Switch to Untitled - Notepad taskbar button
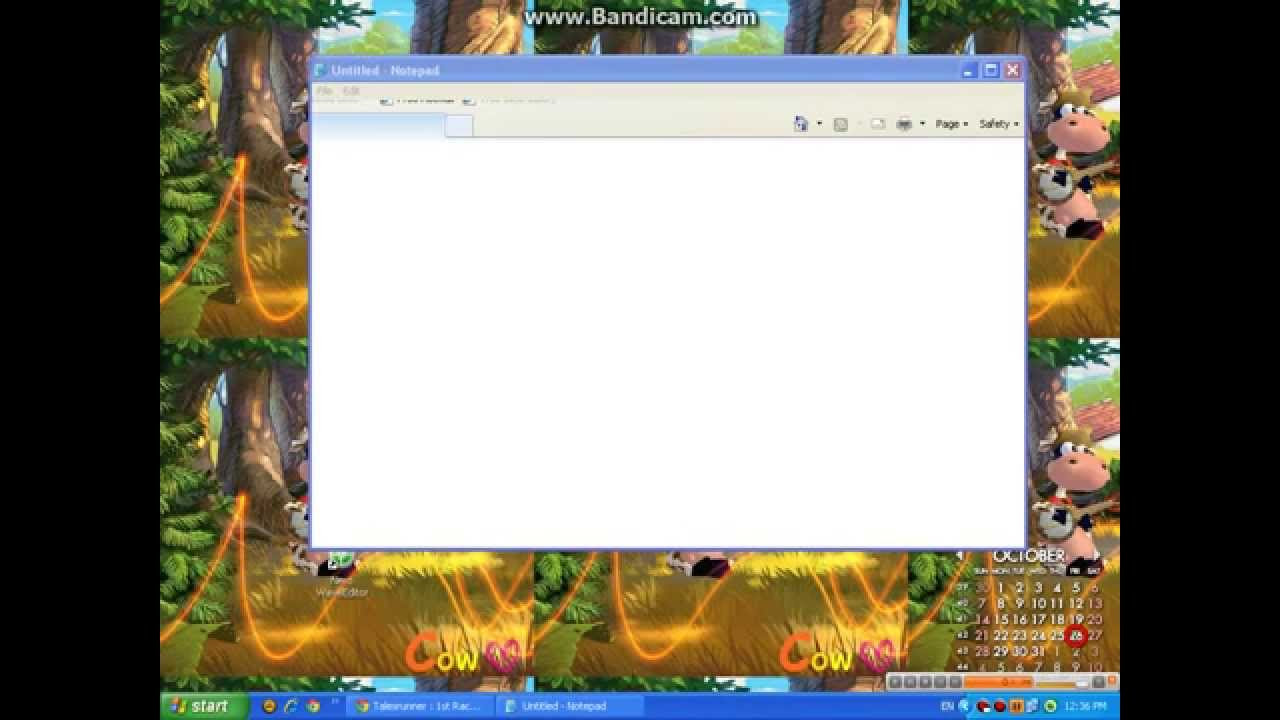 tap(568, 706)
